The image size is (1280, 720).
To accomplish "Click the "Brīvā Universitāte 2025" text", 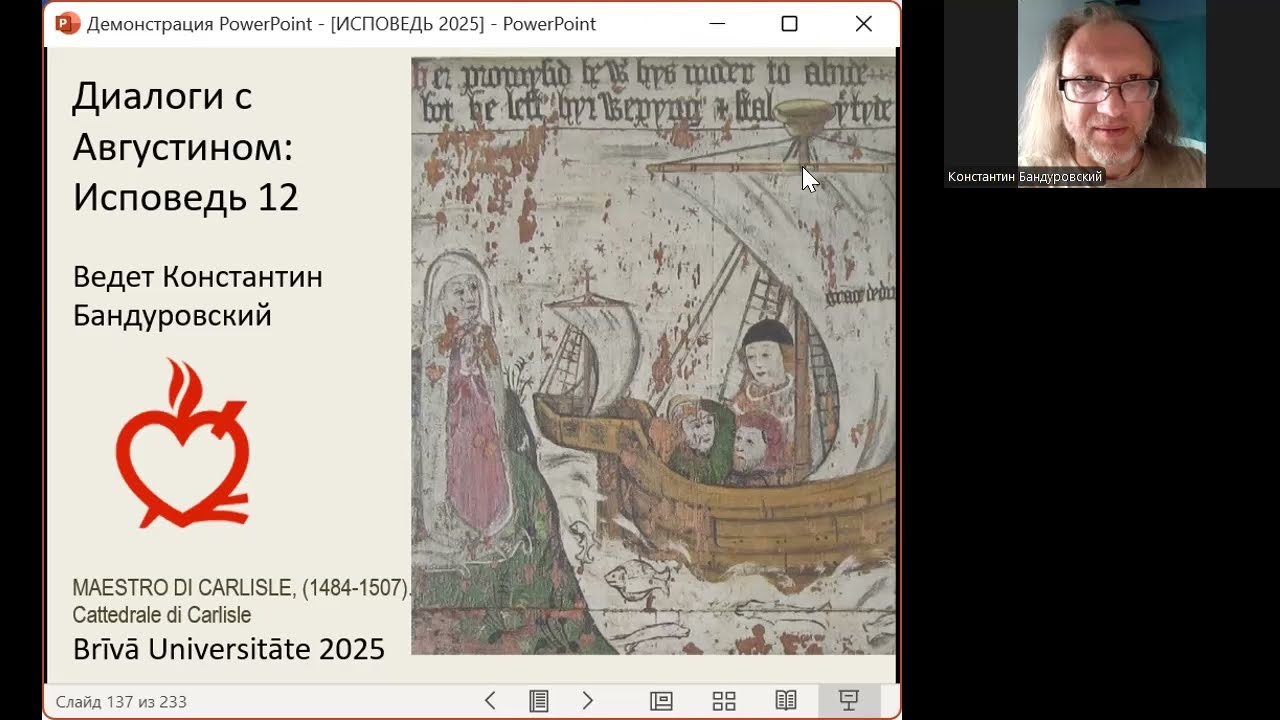I will pos(229,649).
